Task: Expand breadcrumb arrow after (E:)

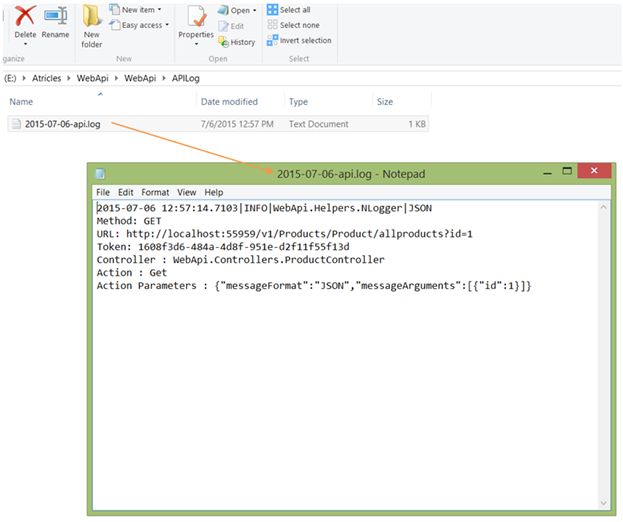Action: (x=24, y=78)
